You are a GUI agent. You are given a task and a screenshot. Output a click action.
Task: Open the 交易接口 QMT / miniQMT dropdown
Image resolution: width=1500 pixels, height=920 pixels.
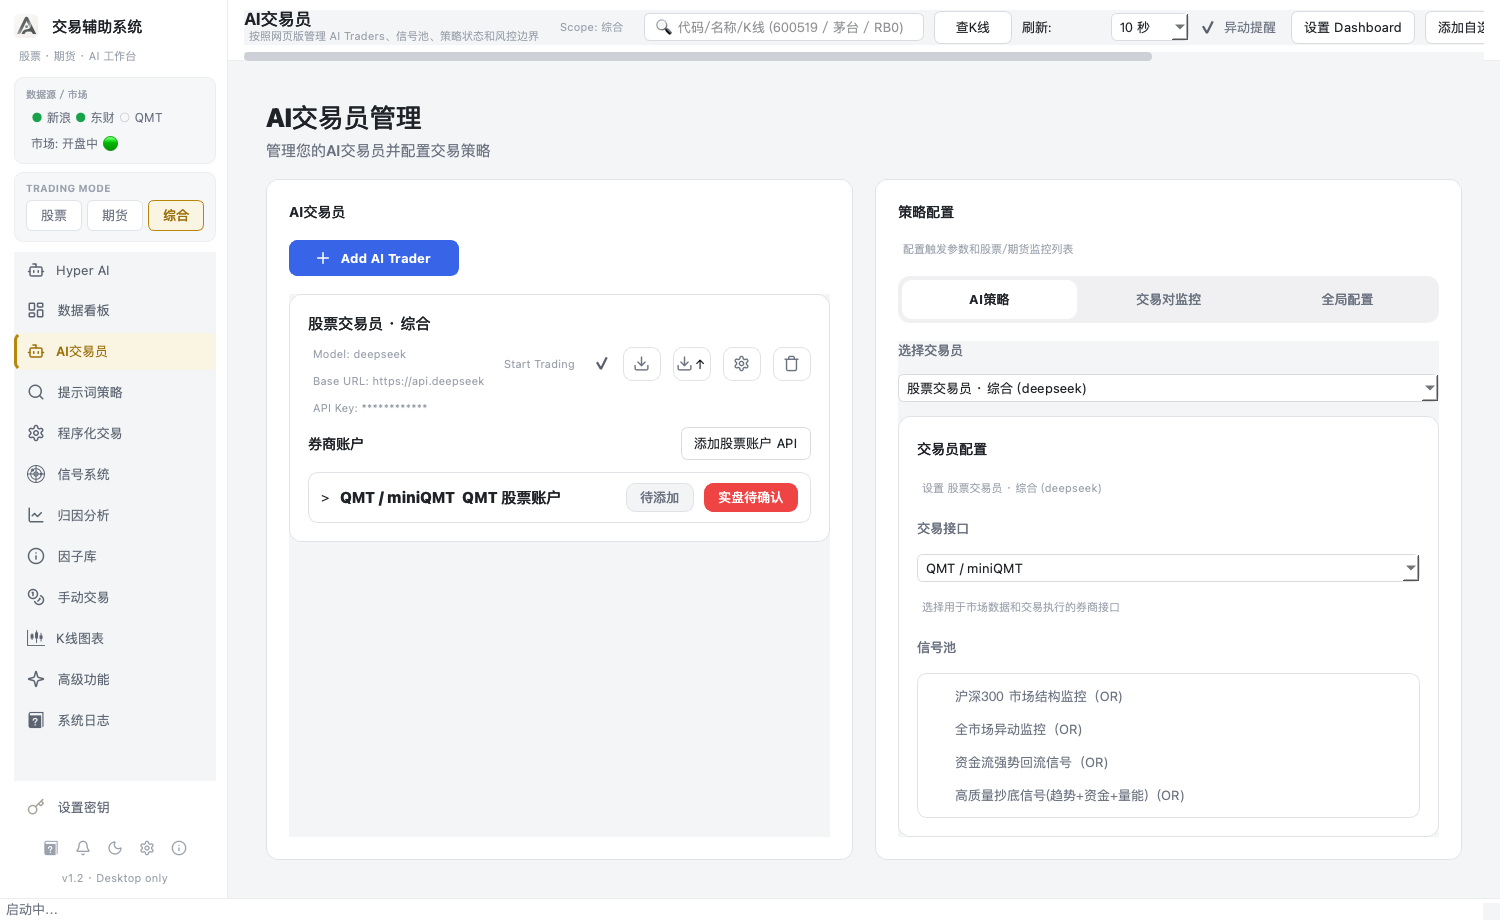click(x=1168, y=568)
